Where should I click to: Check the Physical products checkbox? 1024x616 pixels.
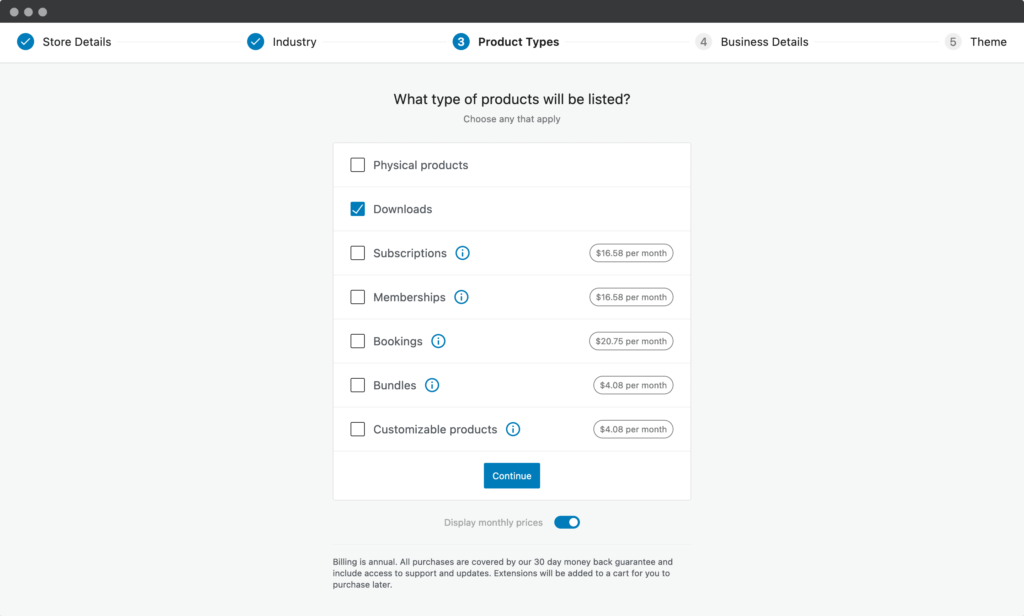(x=358, y=165)
